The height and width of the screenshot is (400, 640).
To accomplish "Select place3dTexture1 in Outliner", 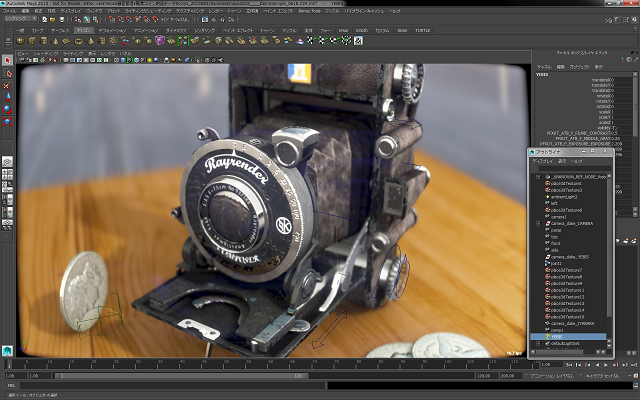I will tap(566, 183).
